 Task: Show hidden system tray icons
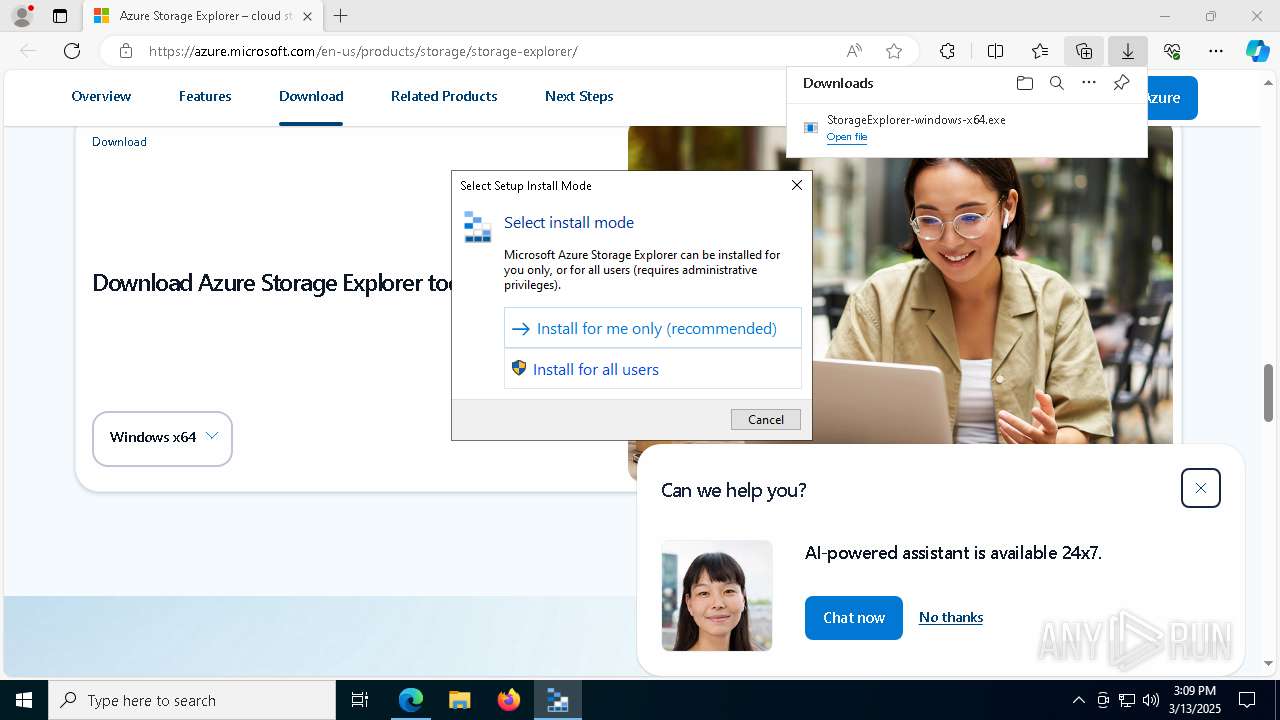[1078, 700]
